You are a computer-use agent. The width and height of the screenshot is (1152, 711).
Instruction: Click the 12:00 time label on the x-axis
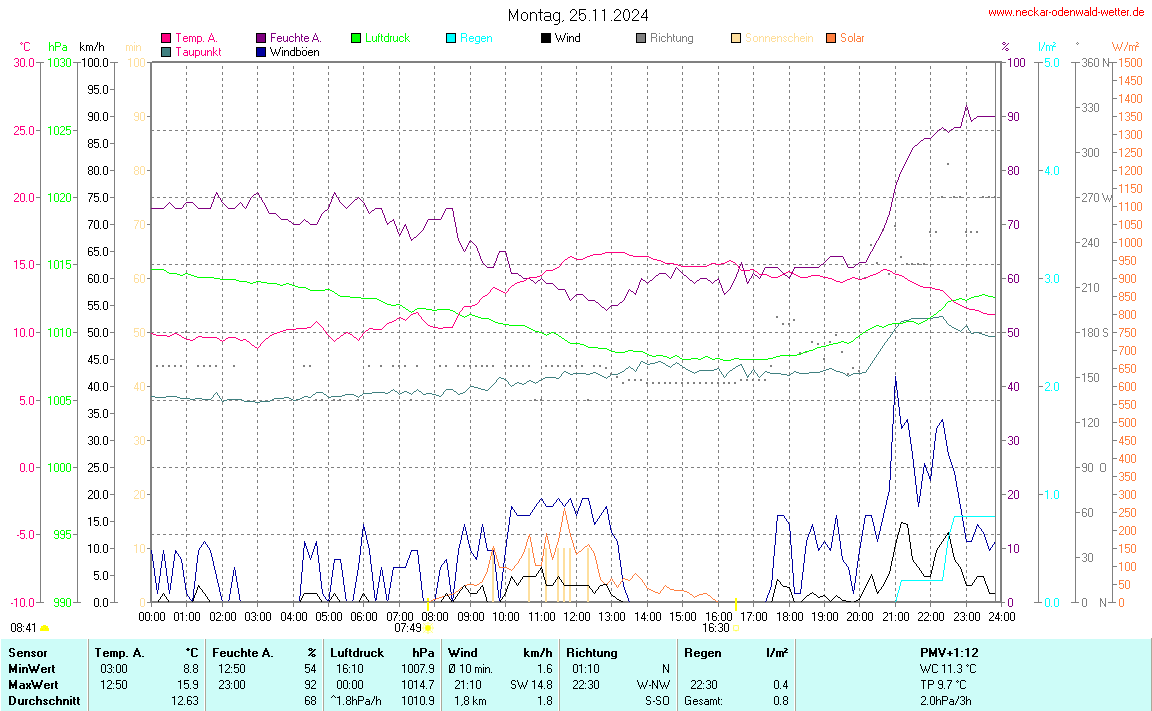click(576, 616)
